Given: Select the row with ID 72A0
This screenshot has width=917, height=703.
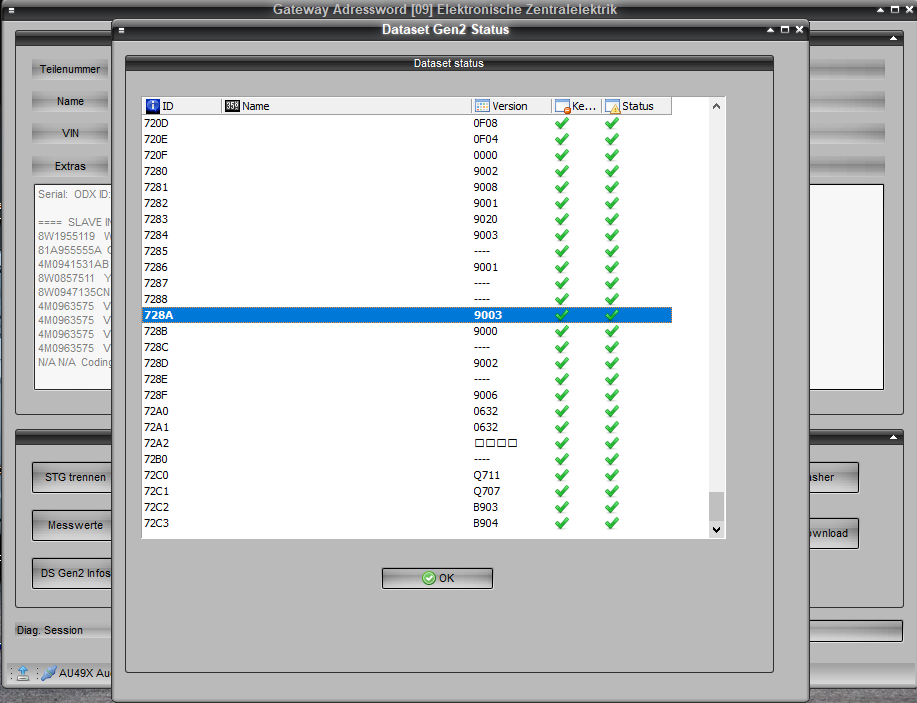Looking at the screenshot, I should click(x=406, y=411).
